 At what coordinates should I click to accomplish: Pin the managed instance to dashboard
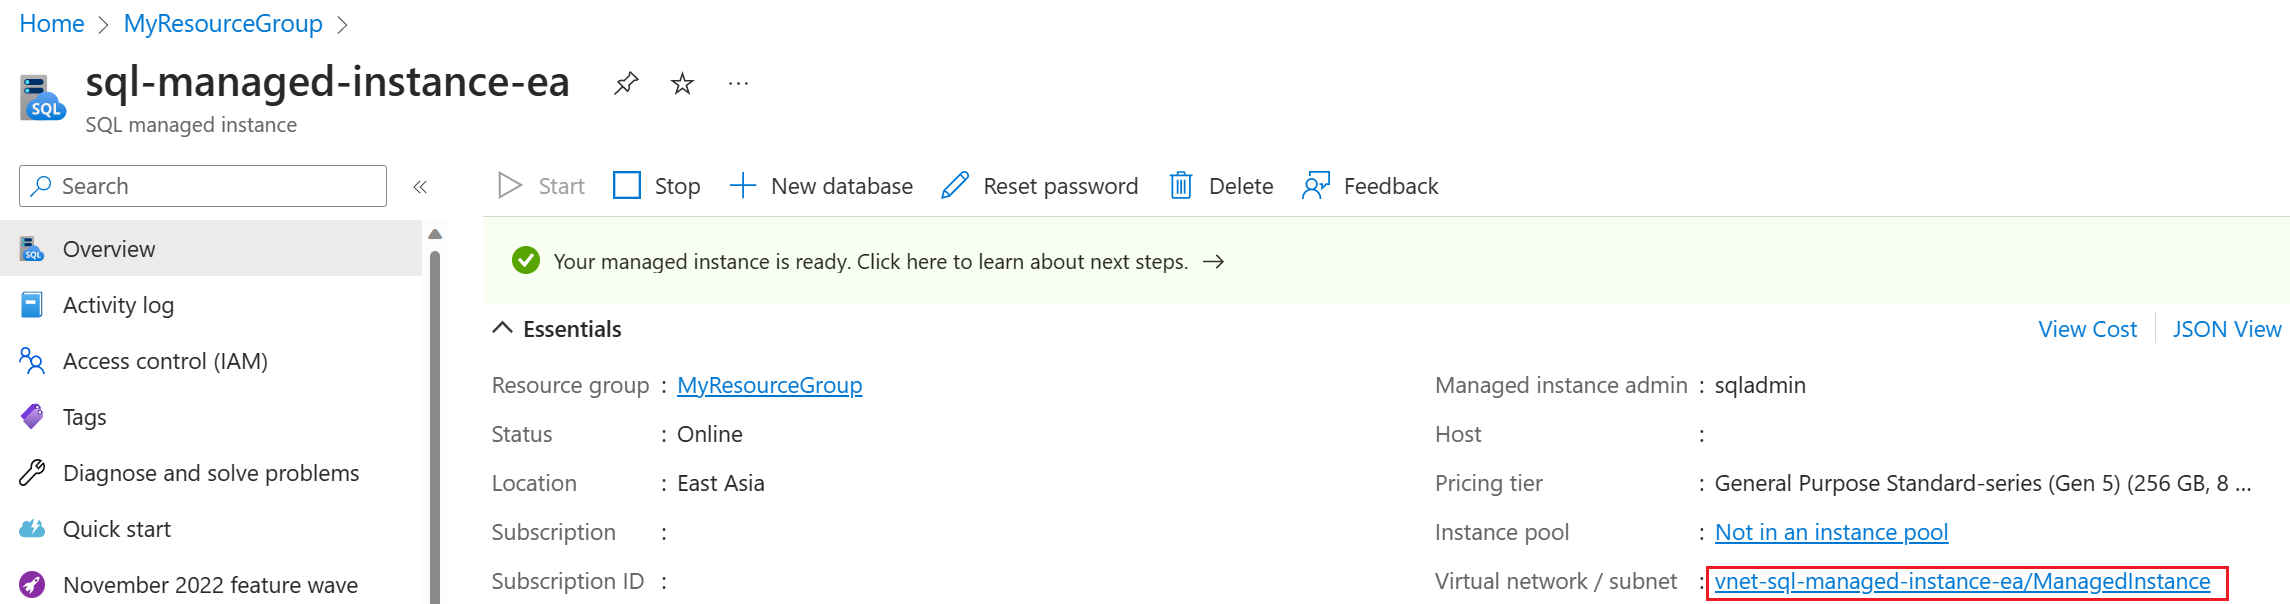(626, 83)
